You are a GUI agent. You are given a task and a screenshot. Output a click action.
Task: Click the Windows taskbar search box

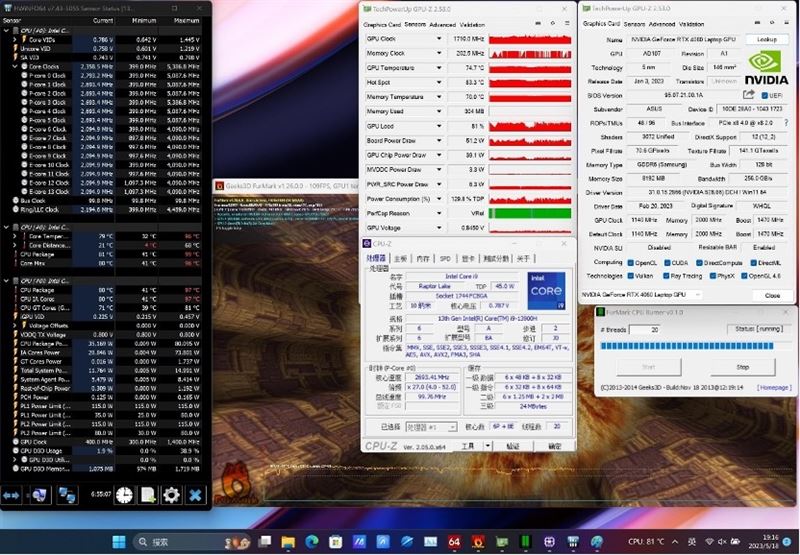tap(191, 542)
